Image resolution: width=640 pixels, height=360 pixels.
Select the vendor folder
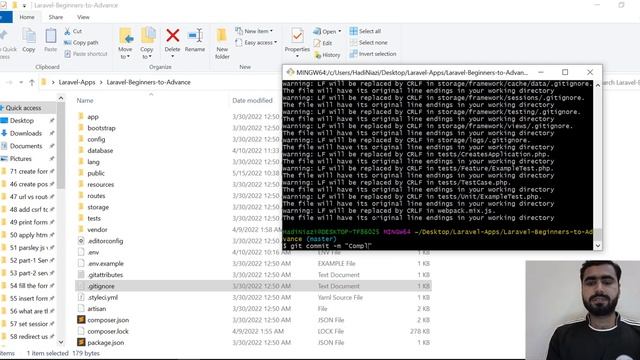pyautogui.click(x=97, y=230)
